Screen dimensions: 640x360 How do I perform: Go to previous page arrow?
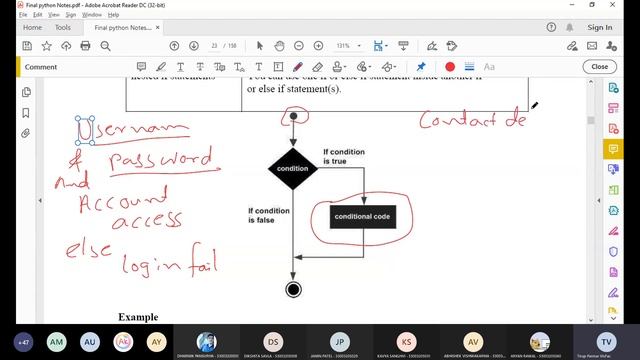174,46
